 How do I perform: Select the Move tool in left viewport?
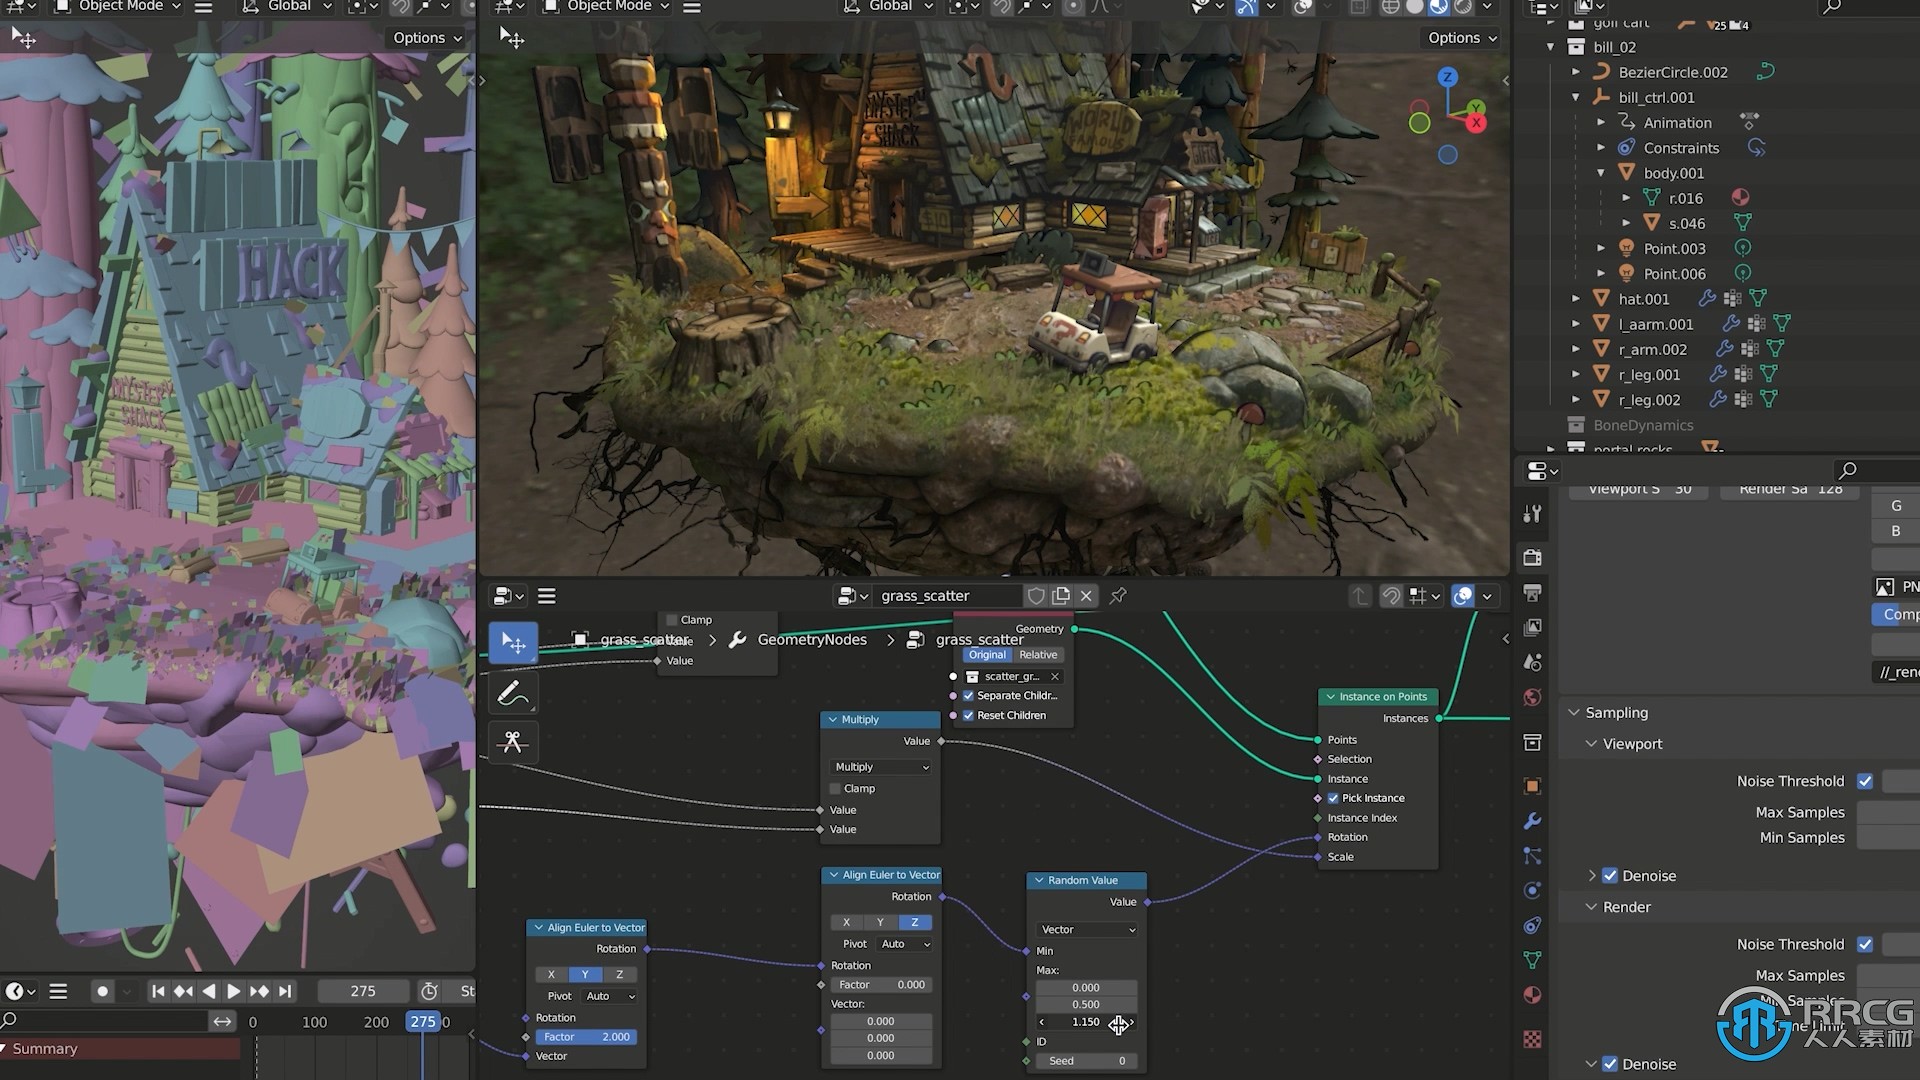point(26,37)
